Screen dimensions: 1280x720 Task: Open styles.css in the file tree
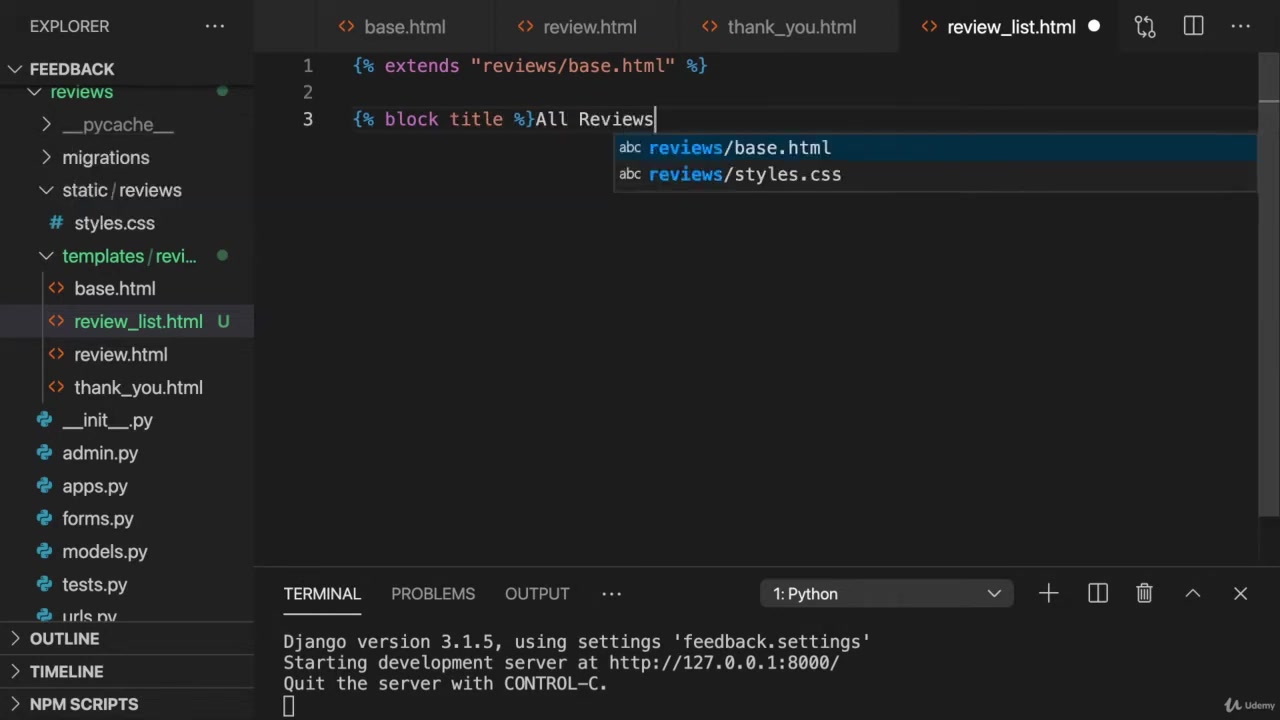tap(114, 223)
